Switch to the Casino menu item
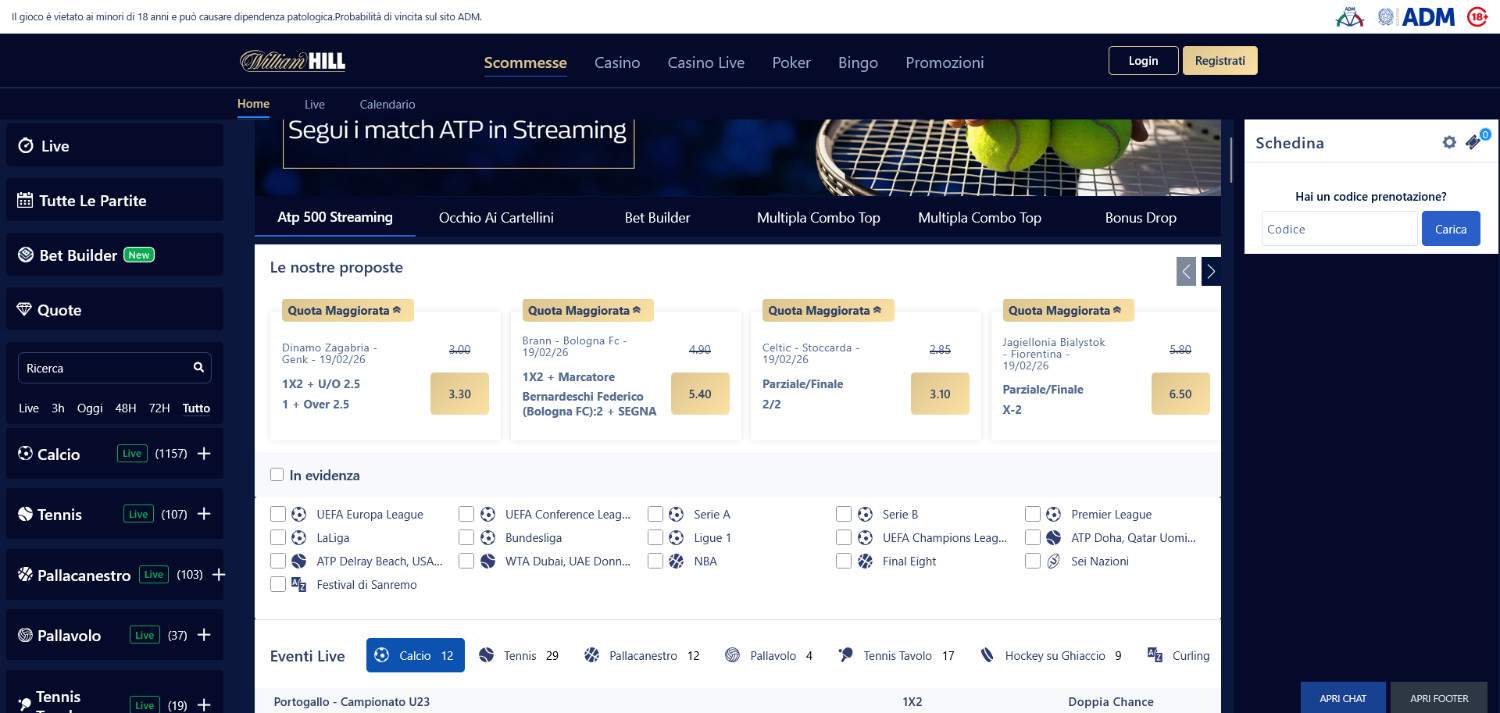1500x713 pixels. (617, 62)
